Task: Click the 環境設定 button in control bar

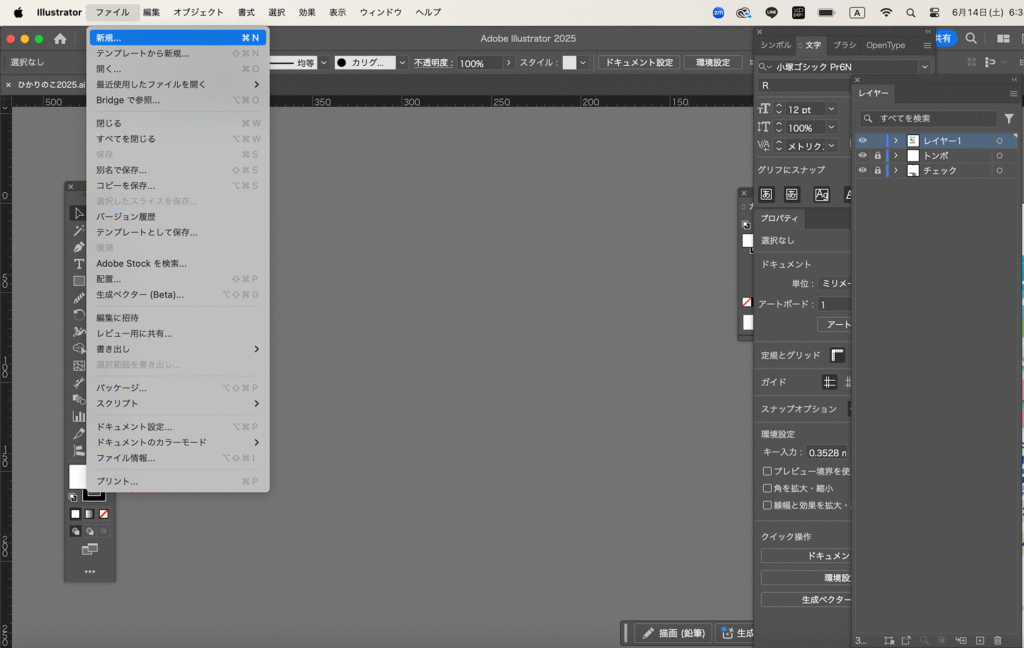Action: (x=713, y=63)
